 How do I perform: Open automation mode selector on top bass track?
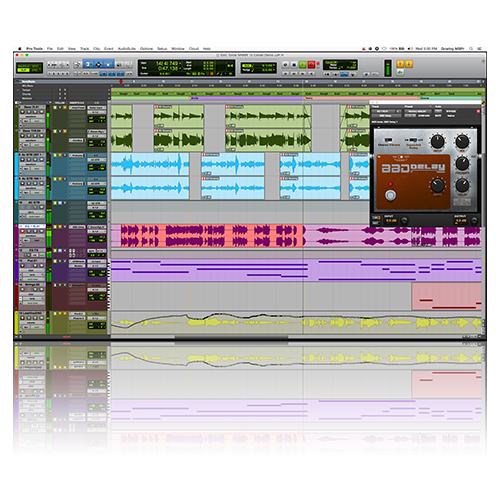pyautogui.click(x=37, y=121)
